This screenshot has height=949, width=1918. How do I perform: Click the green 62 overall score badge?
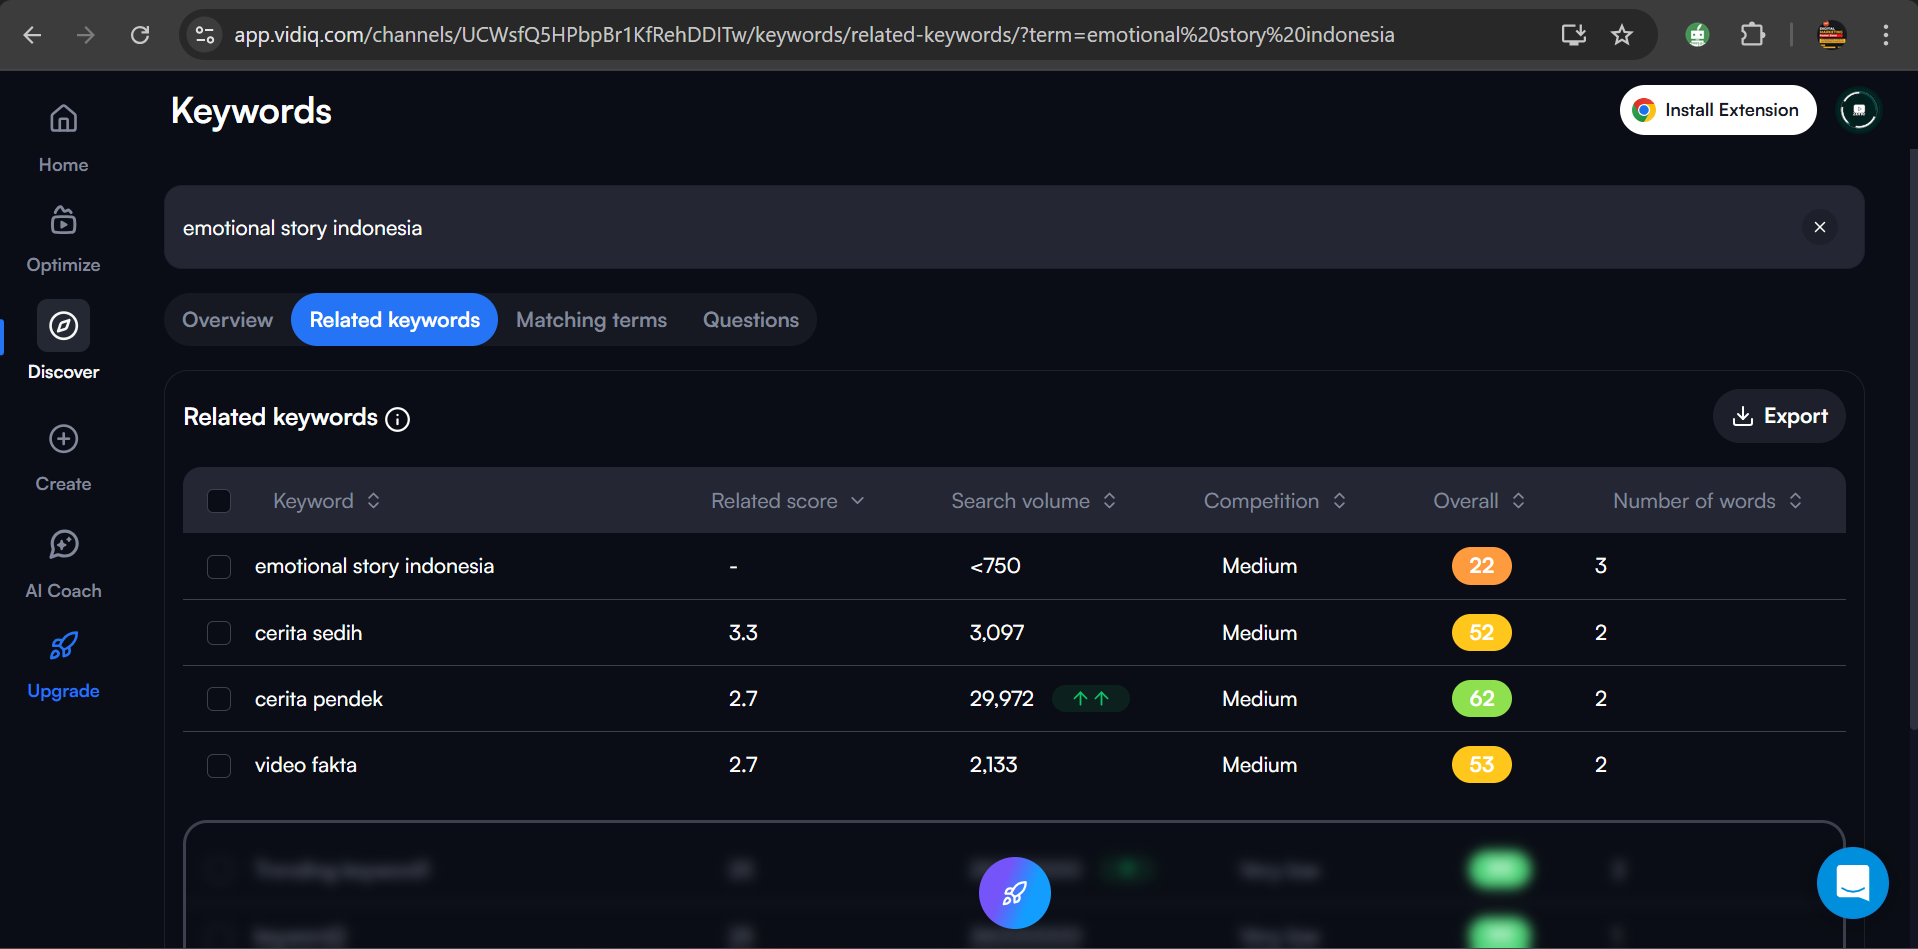click(1481, 699)
